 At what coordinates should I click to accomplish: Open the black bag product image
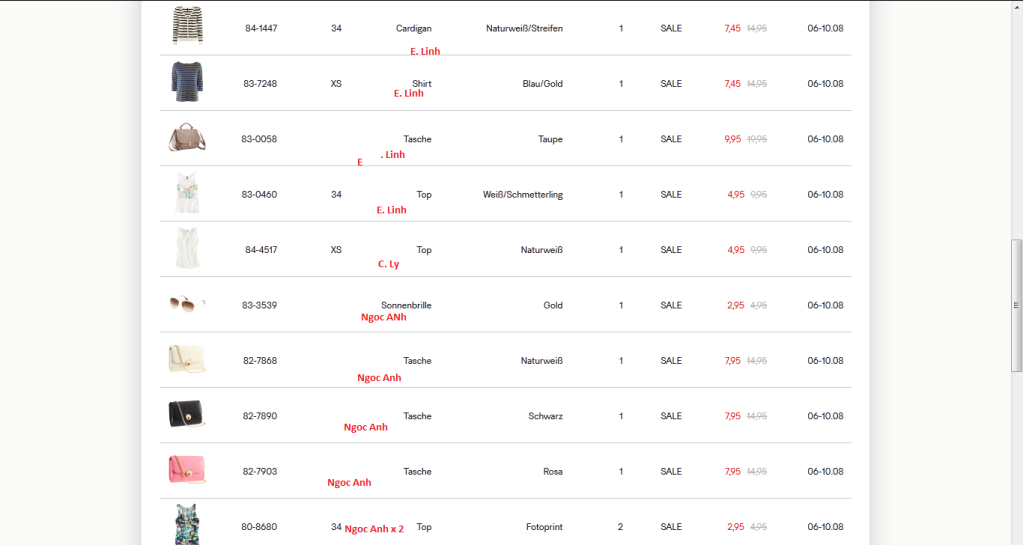pyautogui.click(x=187, y=414)
